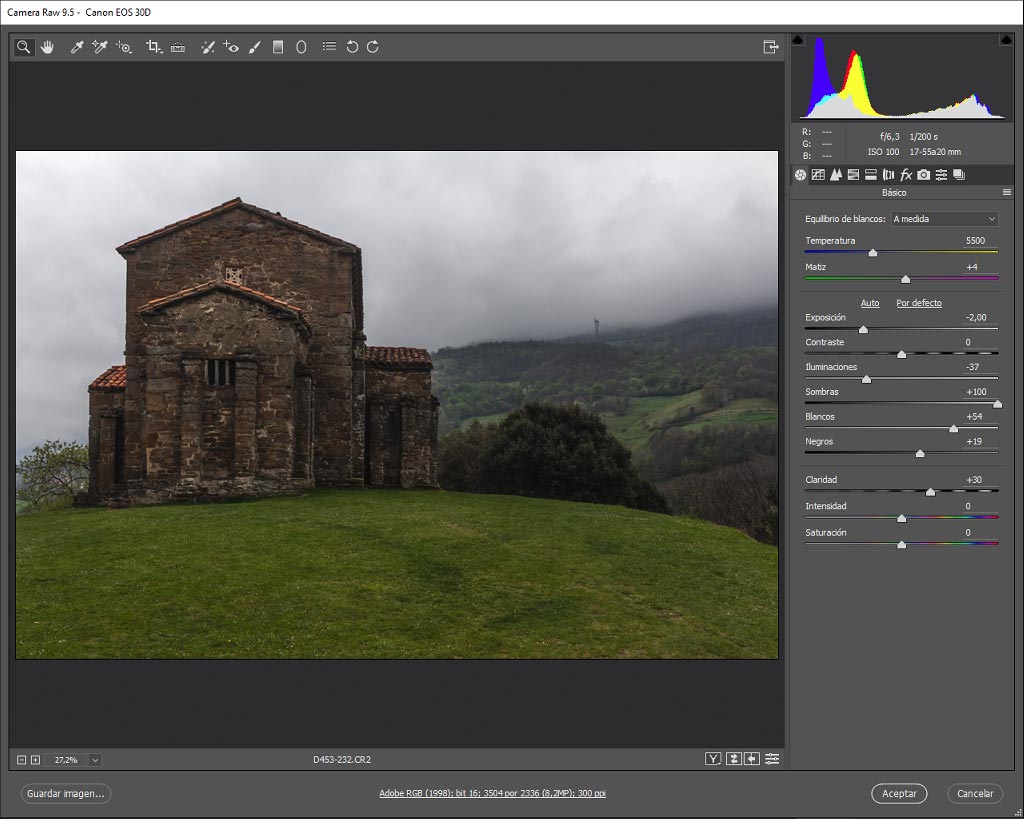Cycle before/after preview views
Viewport: 1024px width, 819px height.
(x=713, y=759)
